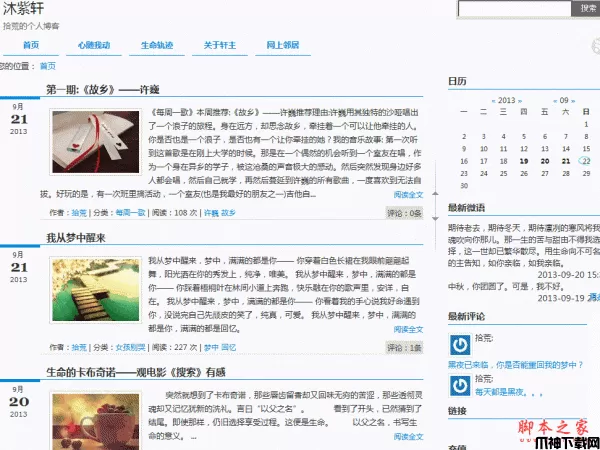Click 评论:1条 on 我从梦中醒来 post
The image size is (600, 450).
coord(404,347)
